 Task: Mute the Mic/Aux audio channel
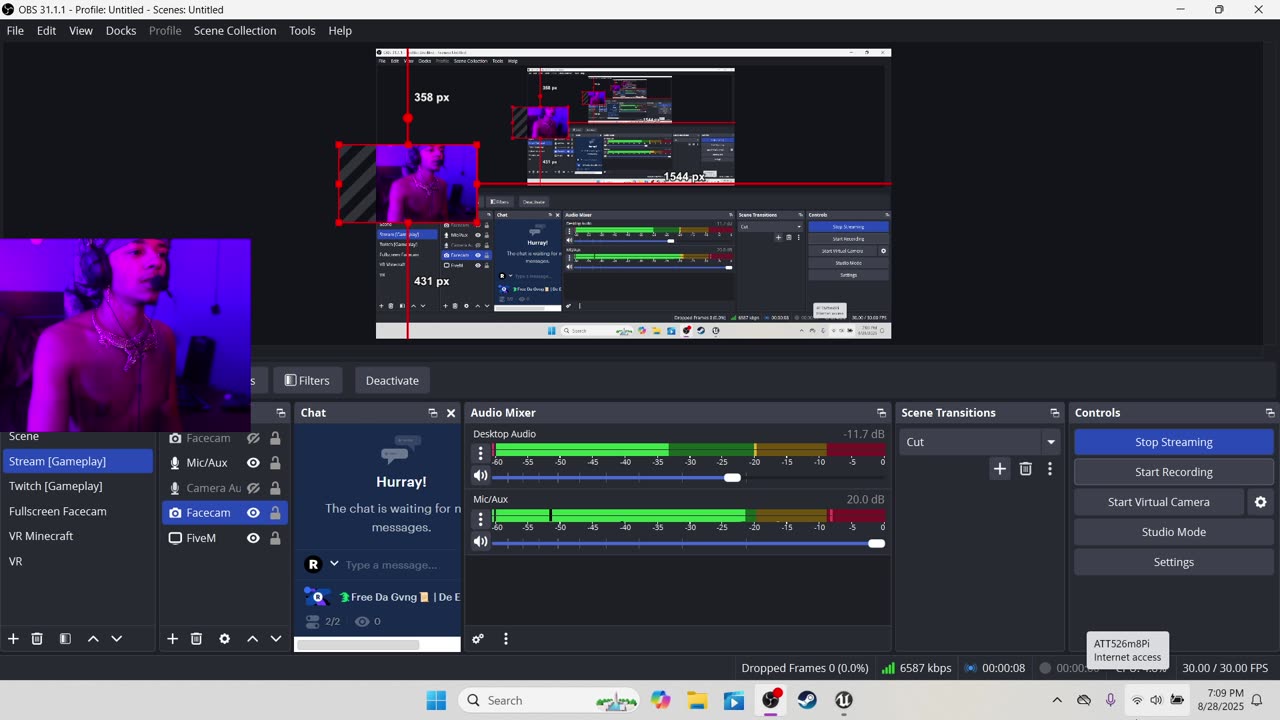[481, 542]
